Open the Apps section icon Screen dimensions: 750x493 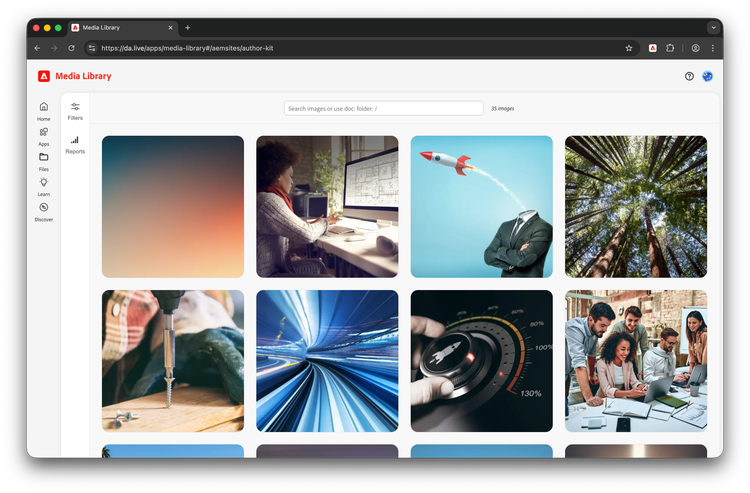coord(43,132)
